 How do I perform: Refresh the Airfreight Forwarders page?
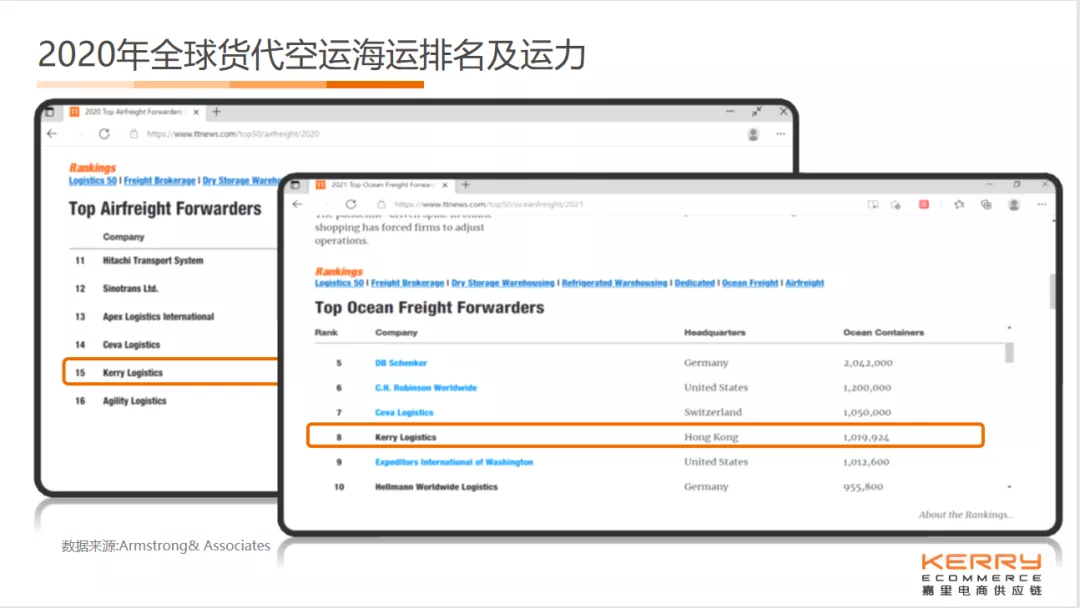click(x=104, y=134)
